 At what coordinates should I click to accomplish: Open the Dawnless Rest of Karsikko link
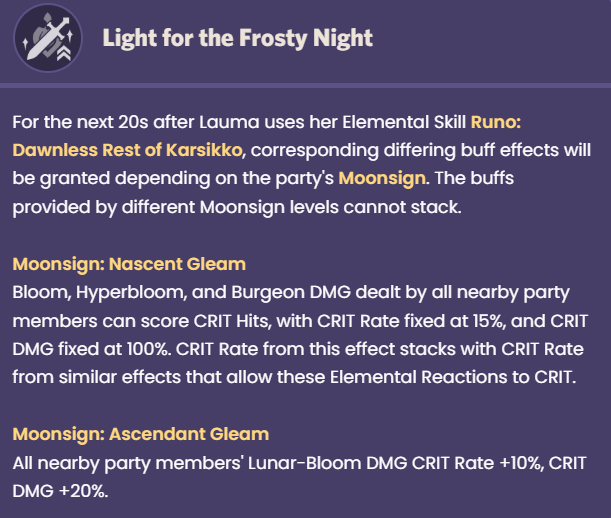tap(127, 150)
